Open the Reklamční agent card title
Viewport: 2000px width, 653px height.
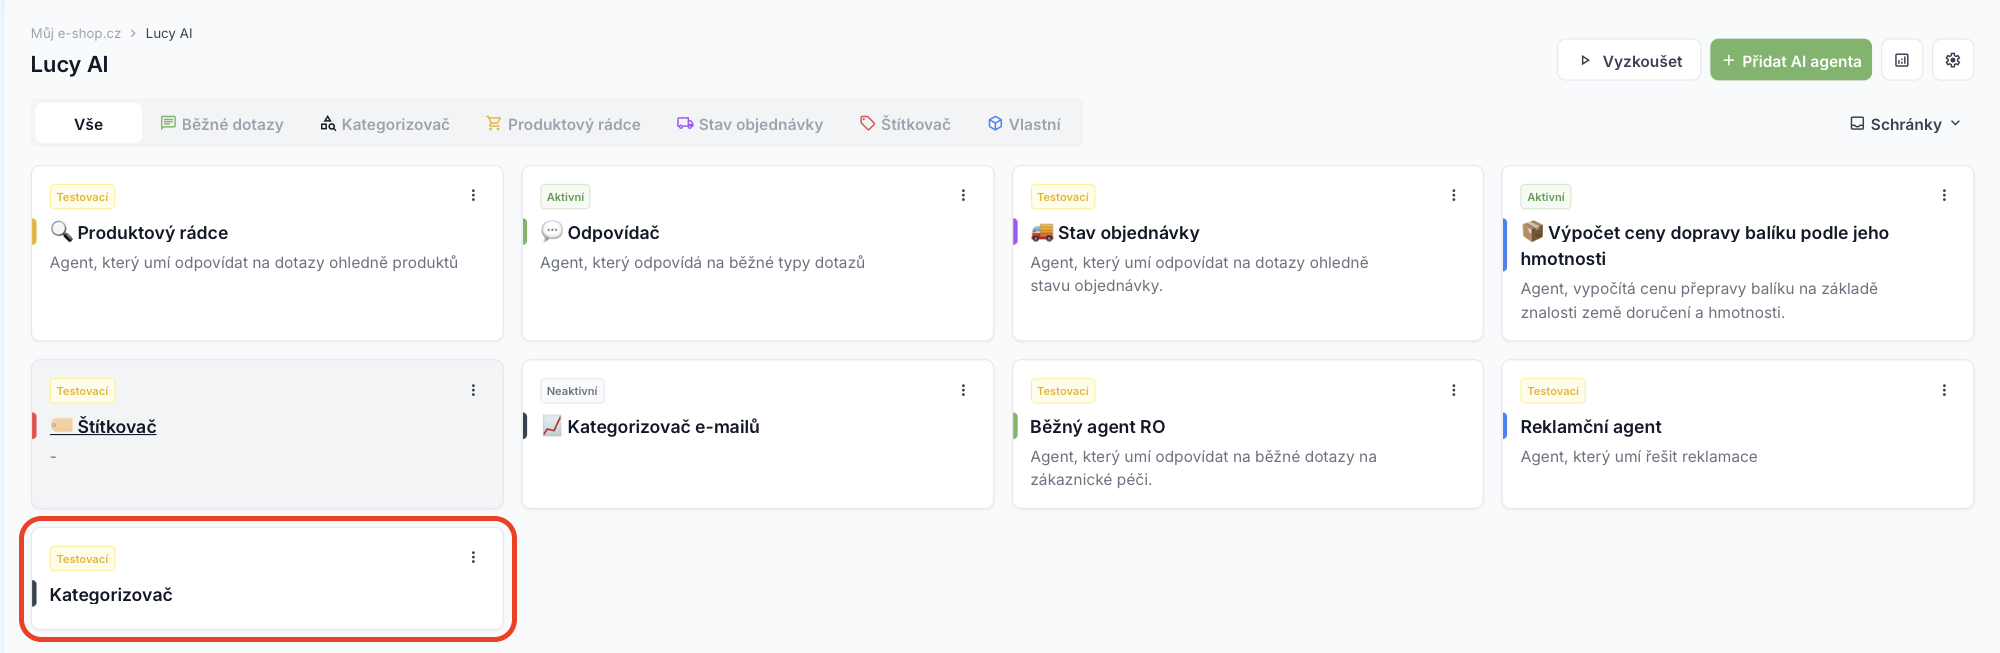pyautogui.click(x=1591, y=426)
